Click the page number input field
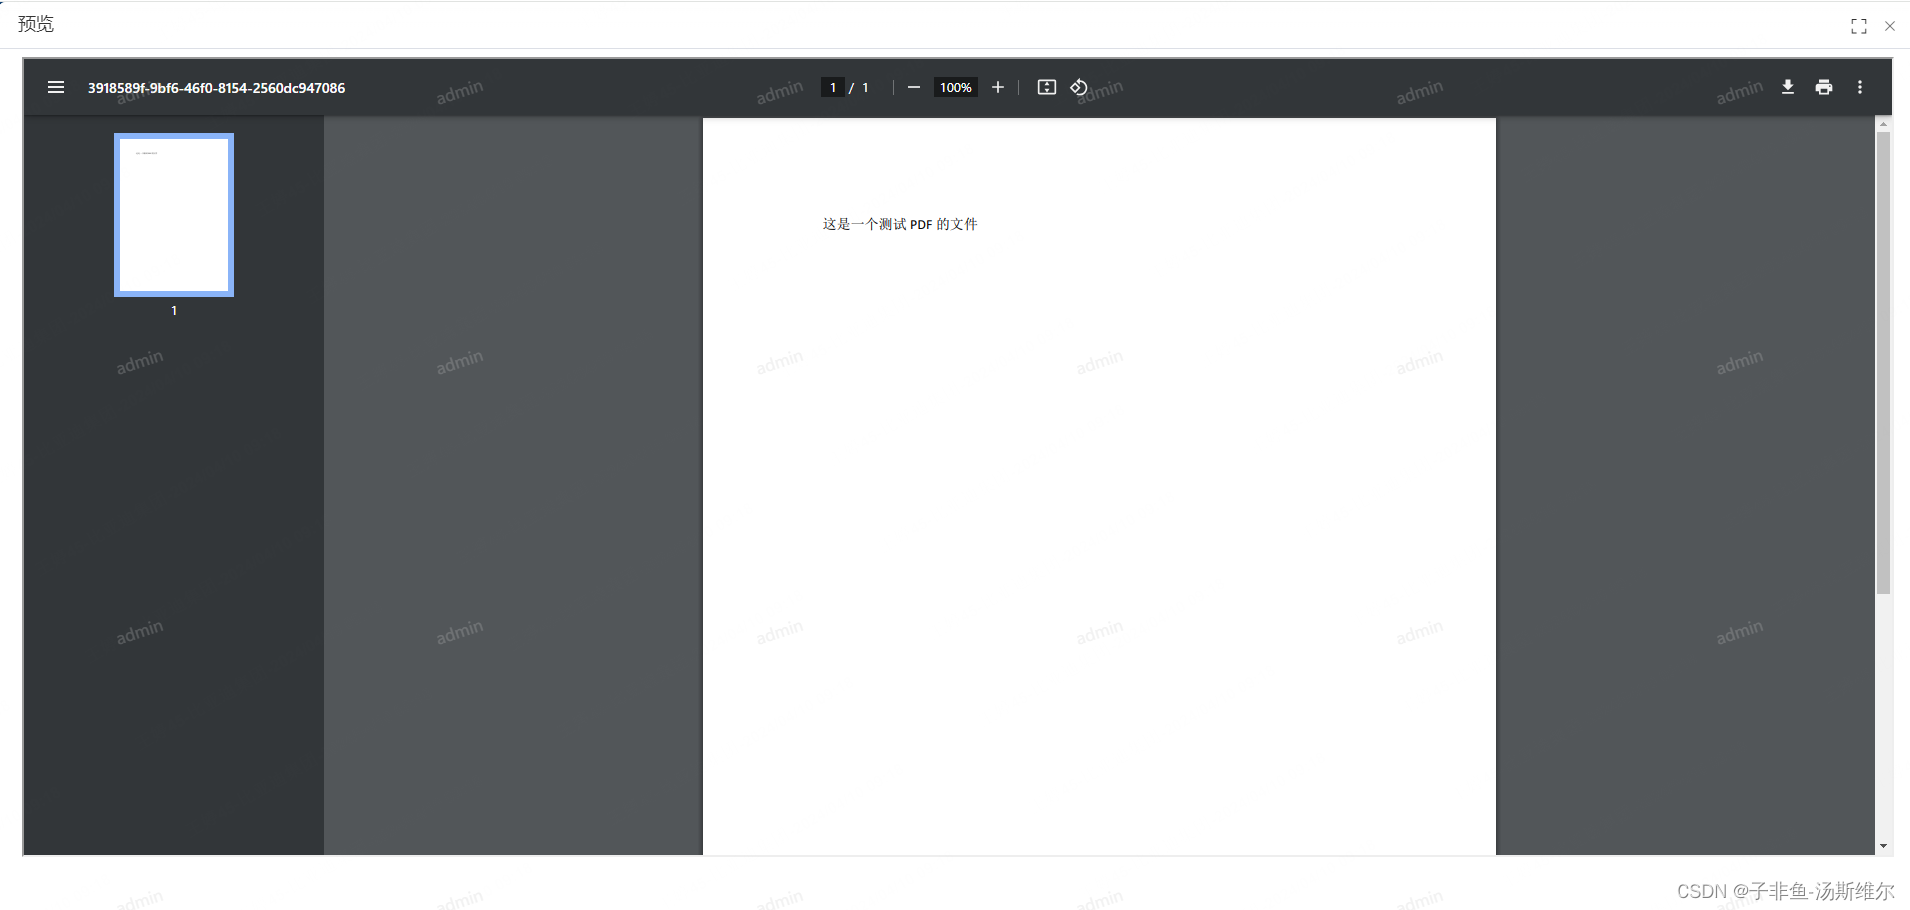The width and height of the screenshot is (1910, 910). click(x=832, y=87)
